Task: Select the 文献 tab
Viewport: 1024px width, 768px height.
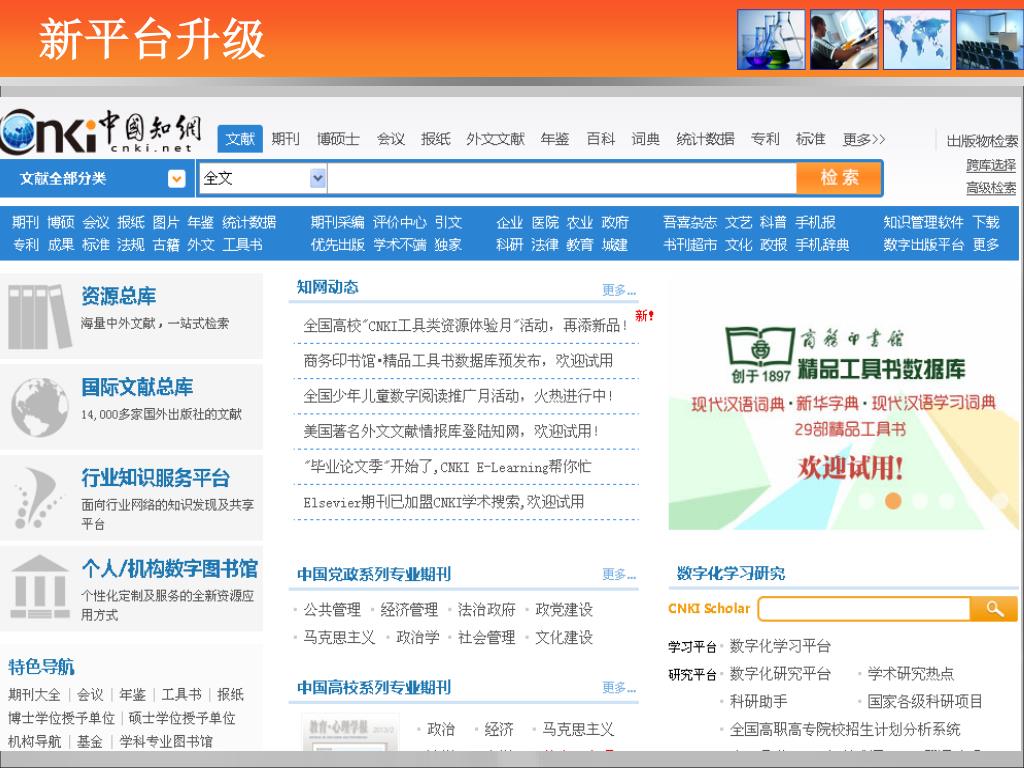Action: 240,138
